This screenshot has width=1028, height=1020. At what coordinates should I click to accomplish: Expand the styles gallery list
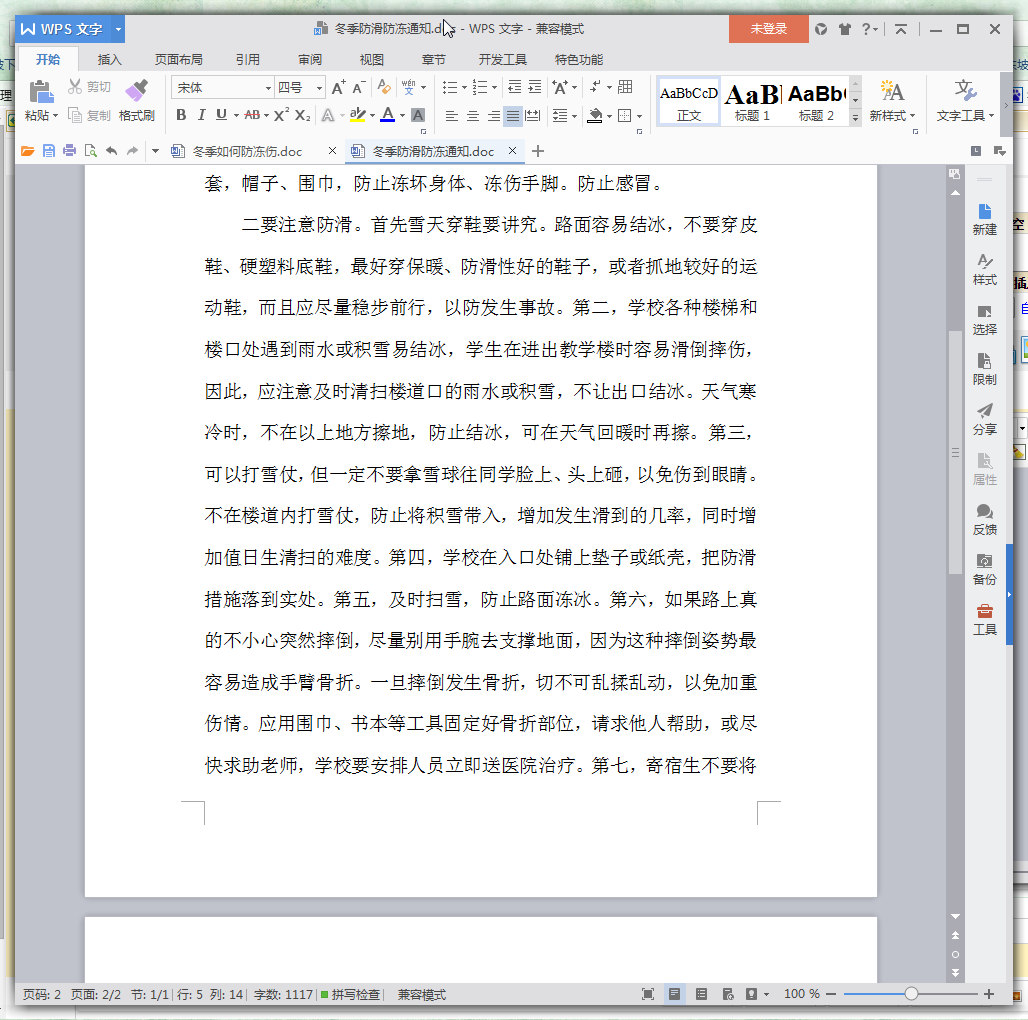pyautogui.click(x=855, y=118)
